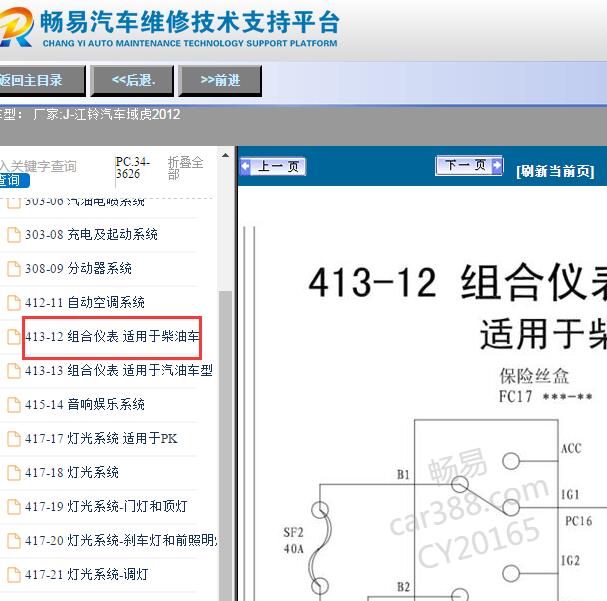Click the 畅易汽车维修技术支持平台 title

coord(190,22)
